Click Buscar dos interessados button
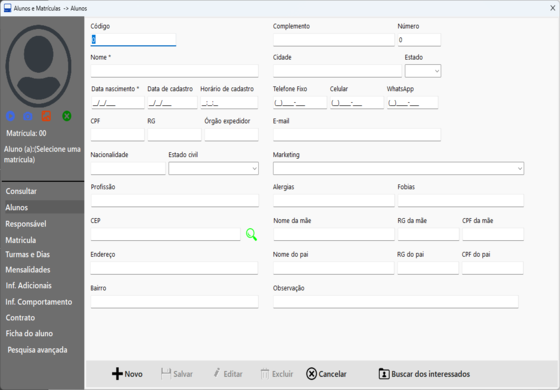The width and height of the screenshot is (560, 390). [424, 374]
